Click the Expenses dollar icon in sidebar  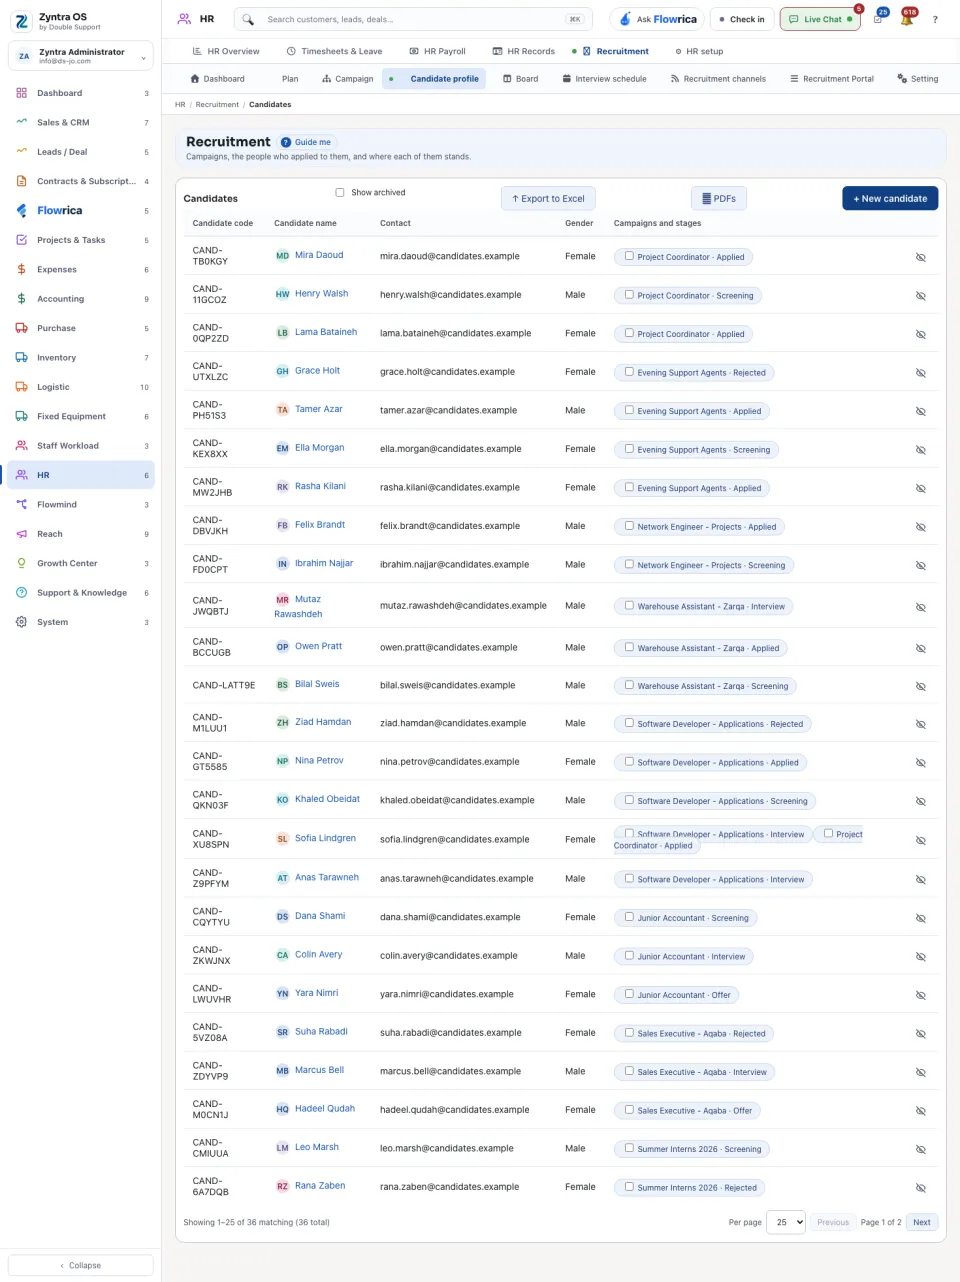click(x=21, y=269)
